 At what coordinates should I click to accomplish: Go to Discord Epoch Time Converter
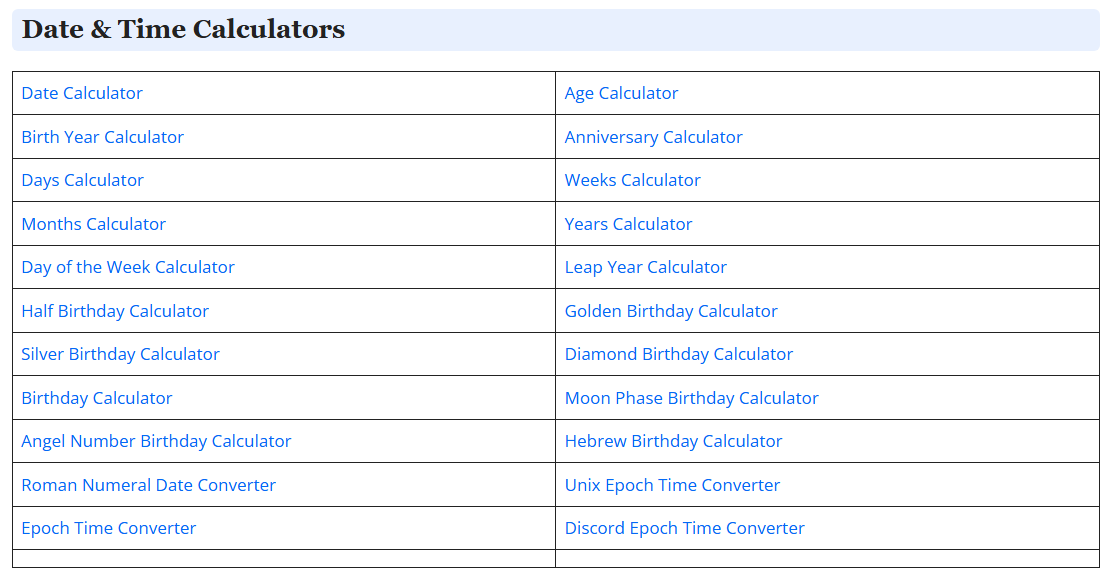(684, 528)
